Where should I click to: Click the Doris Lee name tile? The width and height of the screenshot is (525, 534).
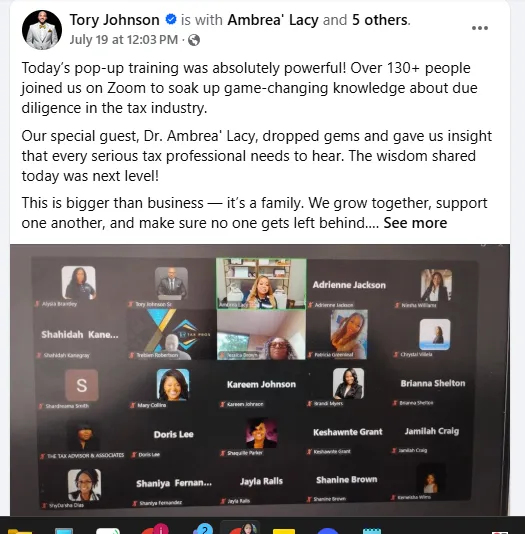tap(173, 434)
